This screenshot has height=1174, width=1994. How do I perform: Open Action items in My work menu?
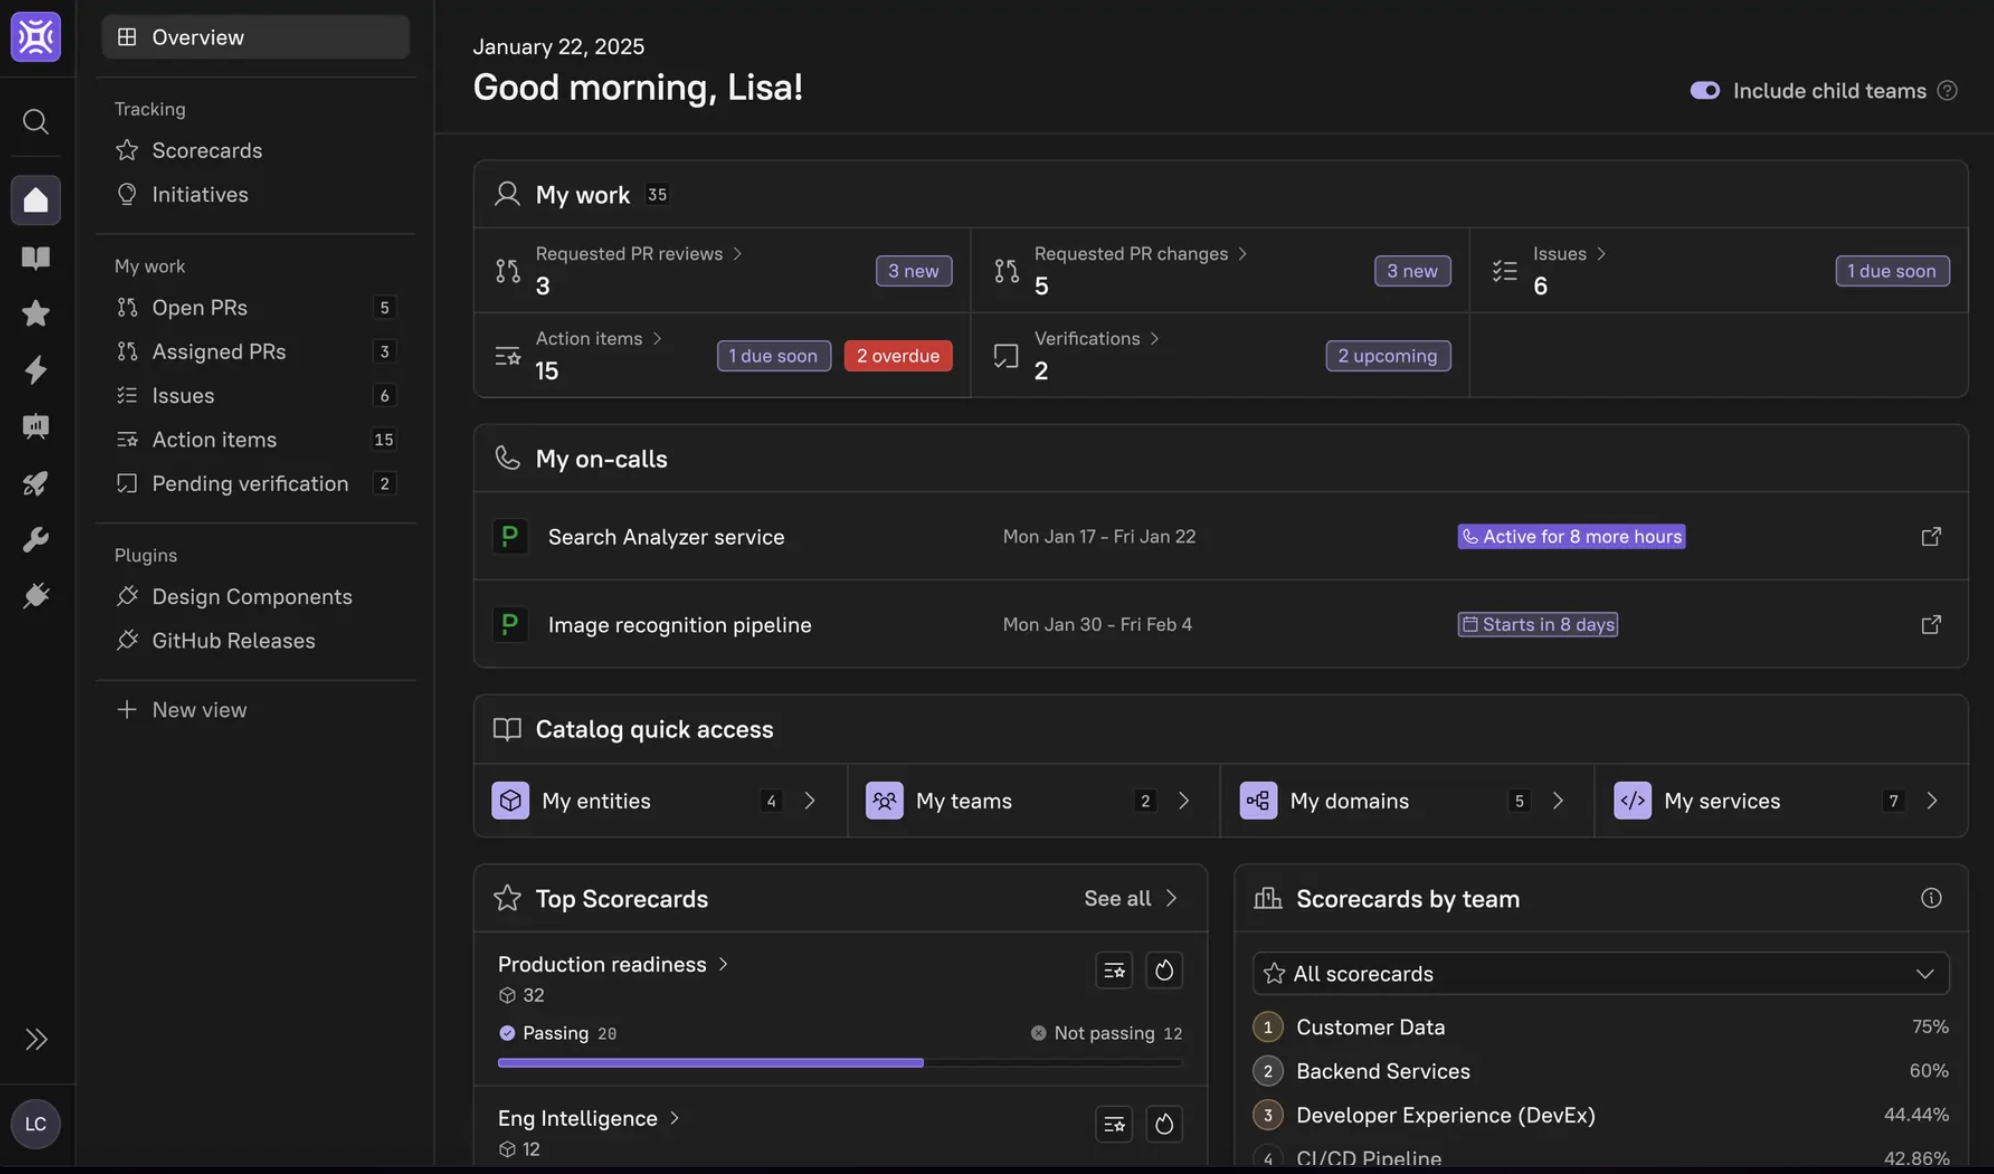coord(214,439)
